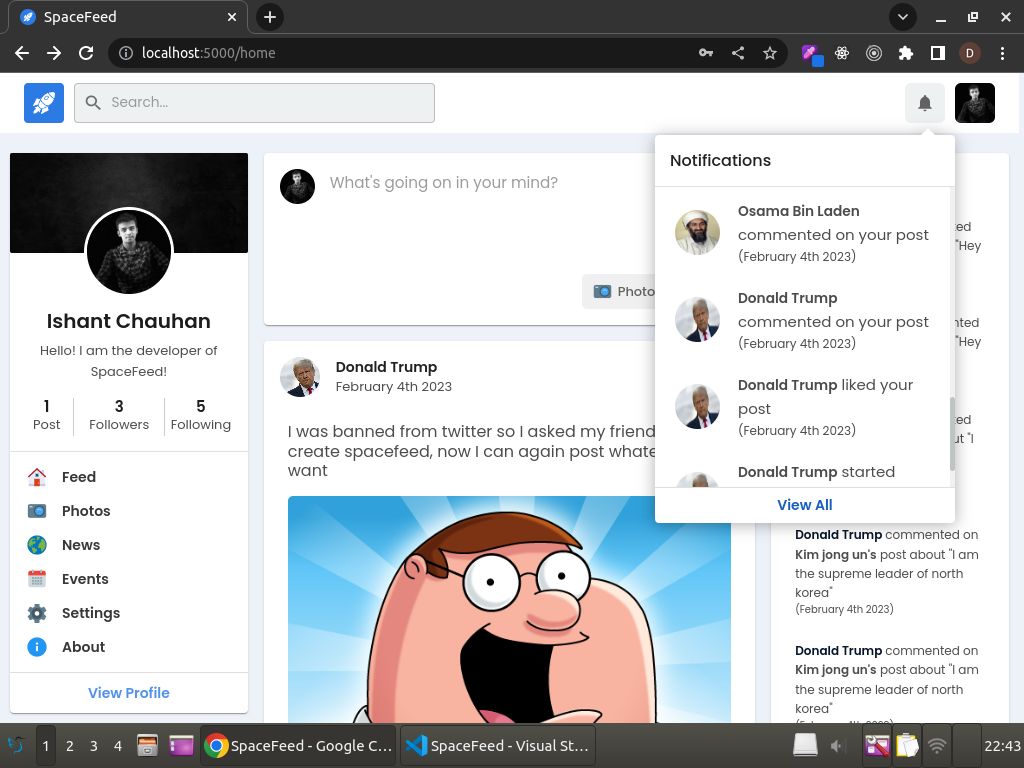
Task: Click the clock showing 22:43
Action: [1002, 746]
